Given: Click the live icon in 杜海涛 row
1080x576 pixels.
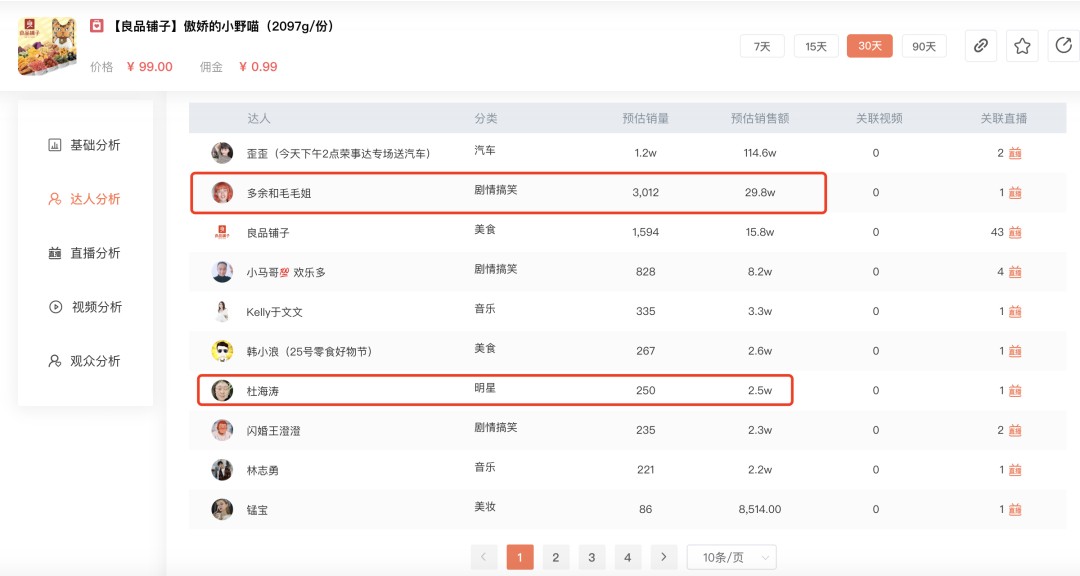Looking at the screenshot, I should tap(1015, 391).
